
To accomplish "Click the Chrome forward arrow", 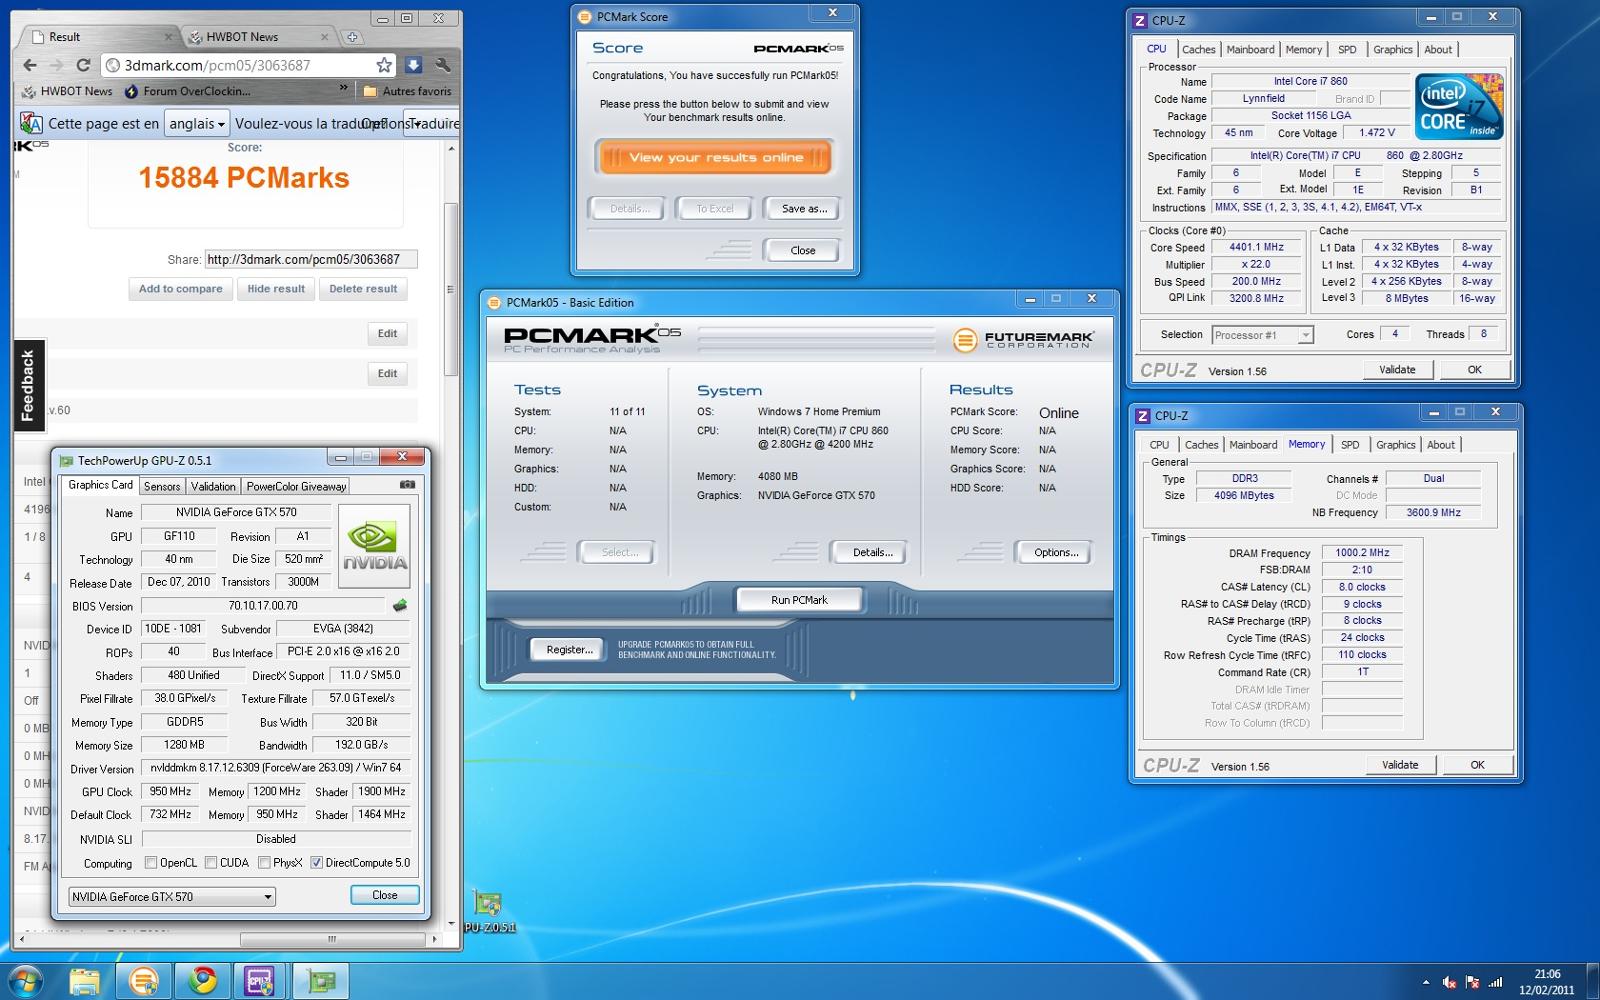I will (x=57, y=65).
